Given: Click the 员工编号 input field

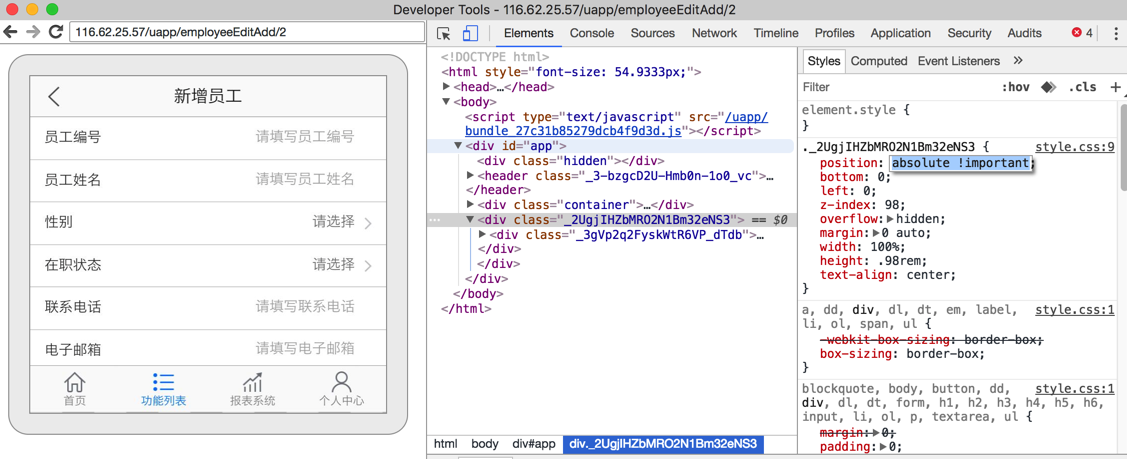Looking at the screenshot, I should [x=305, y=137].
